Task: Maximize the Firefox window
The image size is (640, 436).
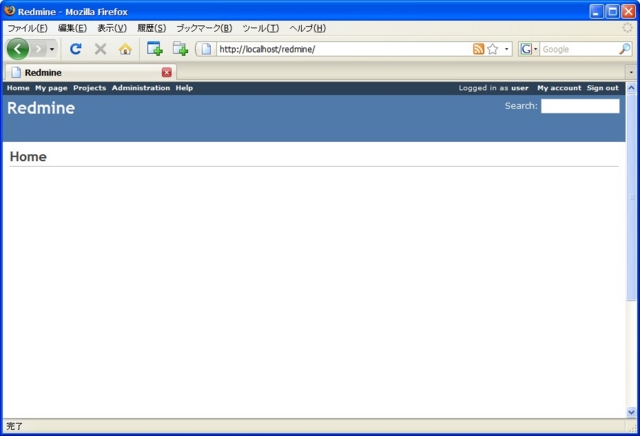Action: (x=612, y=11)
